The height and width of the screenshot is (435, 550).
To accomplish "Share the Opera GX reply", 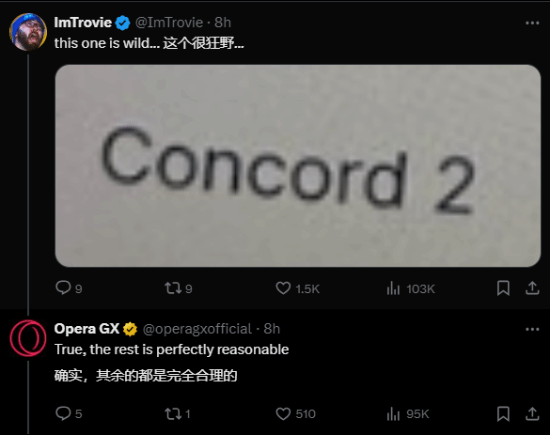I will point(532,414).
